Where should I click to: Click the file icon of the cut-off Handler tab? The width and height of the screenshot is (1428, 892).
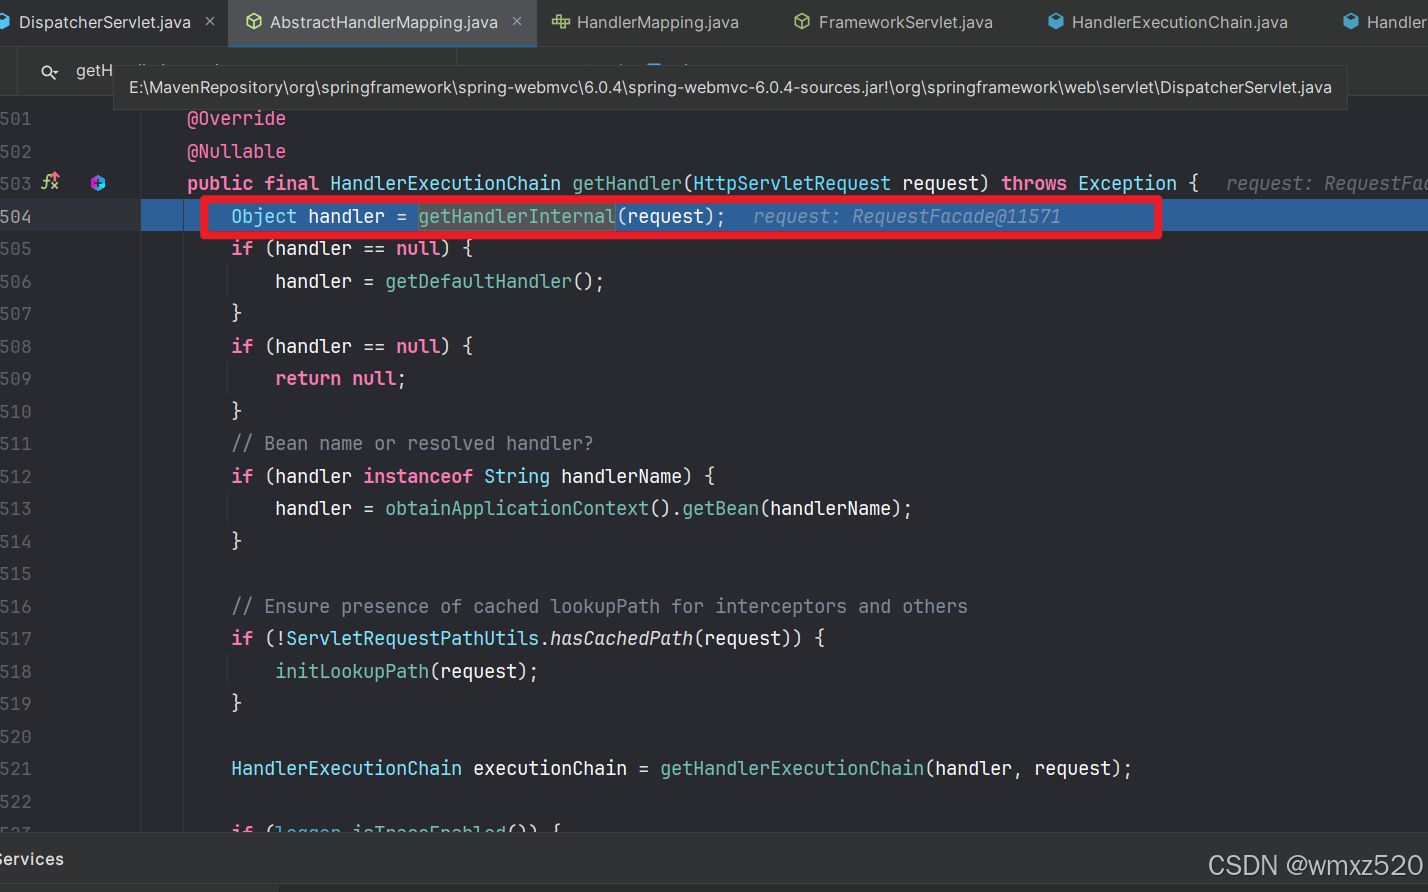point(1351,21)
